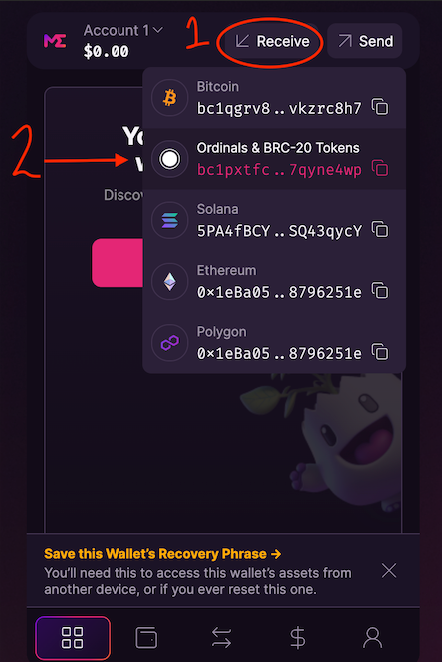Click the Receive button
This screenshot has width=442, height=662.
(x=272, y=41)
